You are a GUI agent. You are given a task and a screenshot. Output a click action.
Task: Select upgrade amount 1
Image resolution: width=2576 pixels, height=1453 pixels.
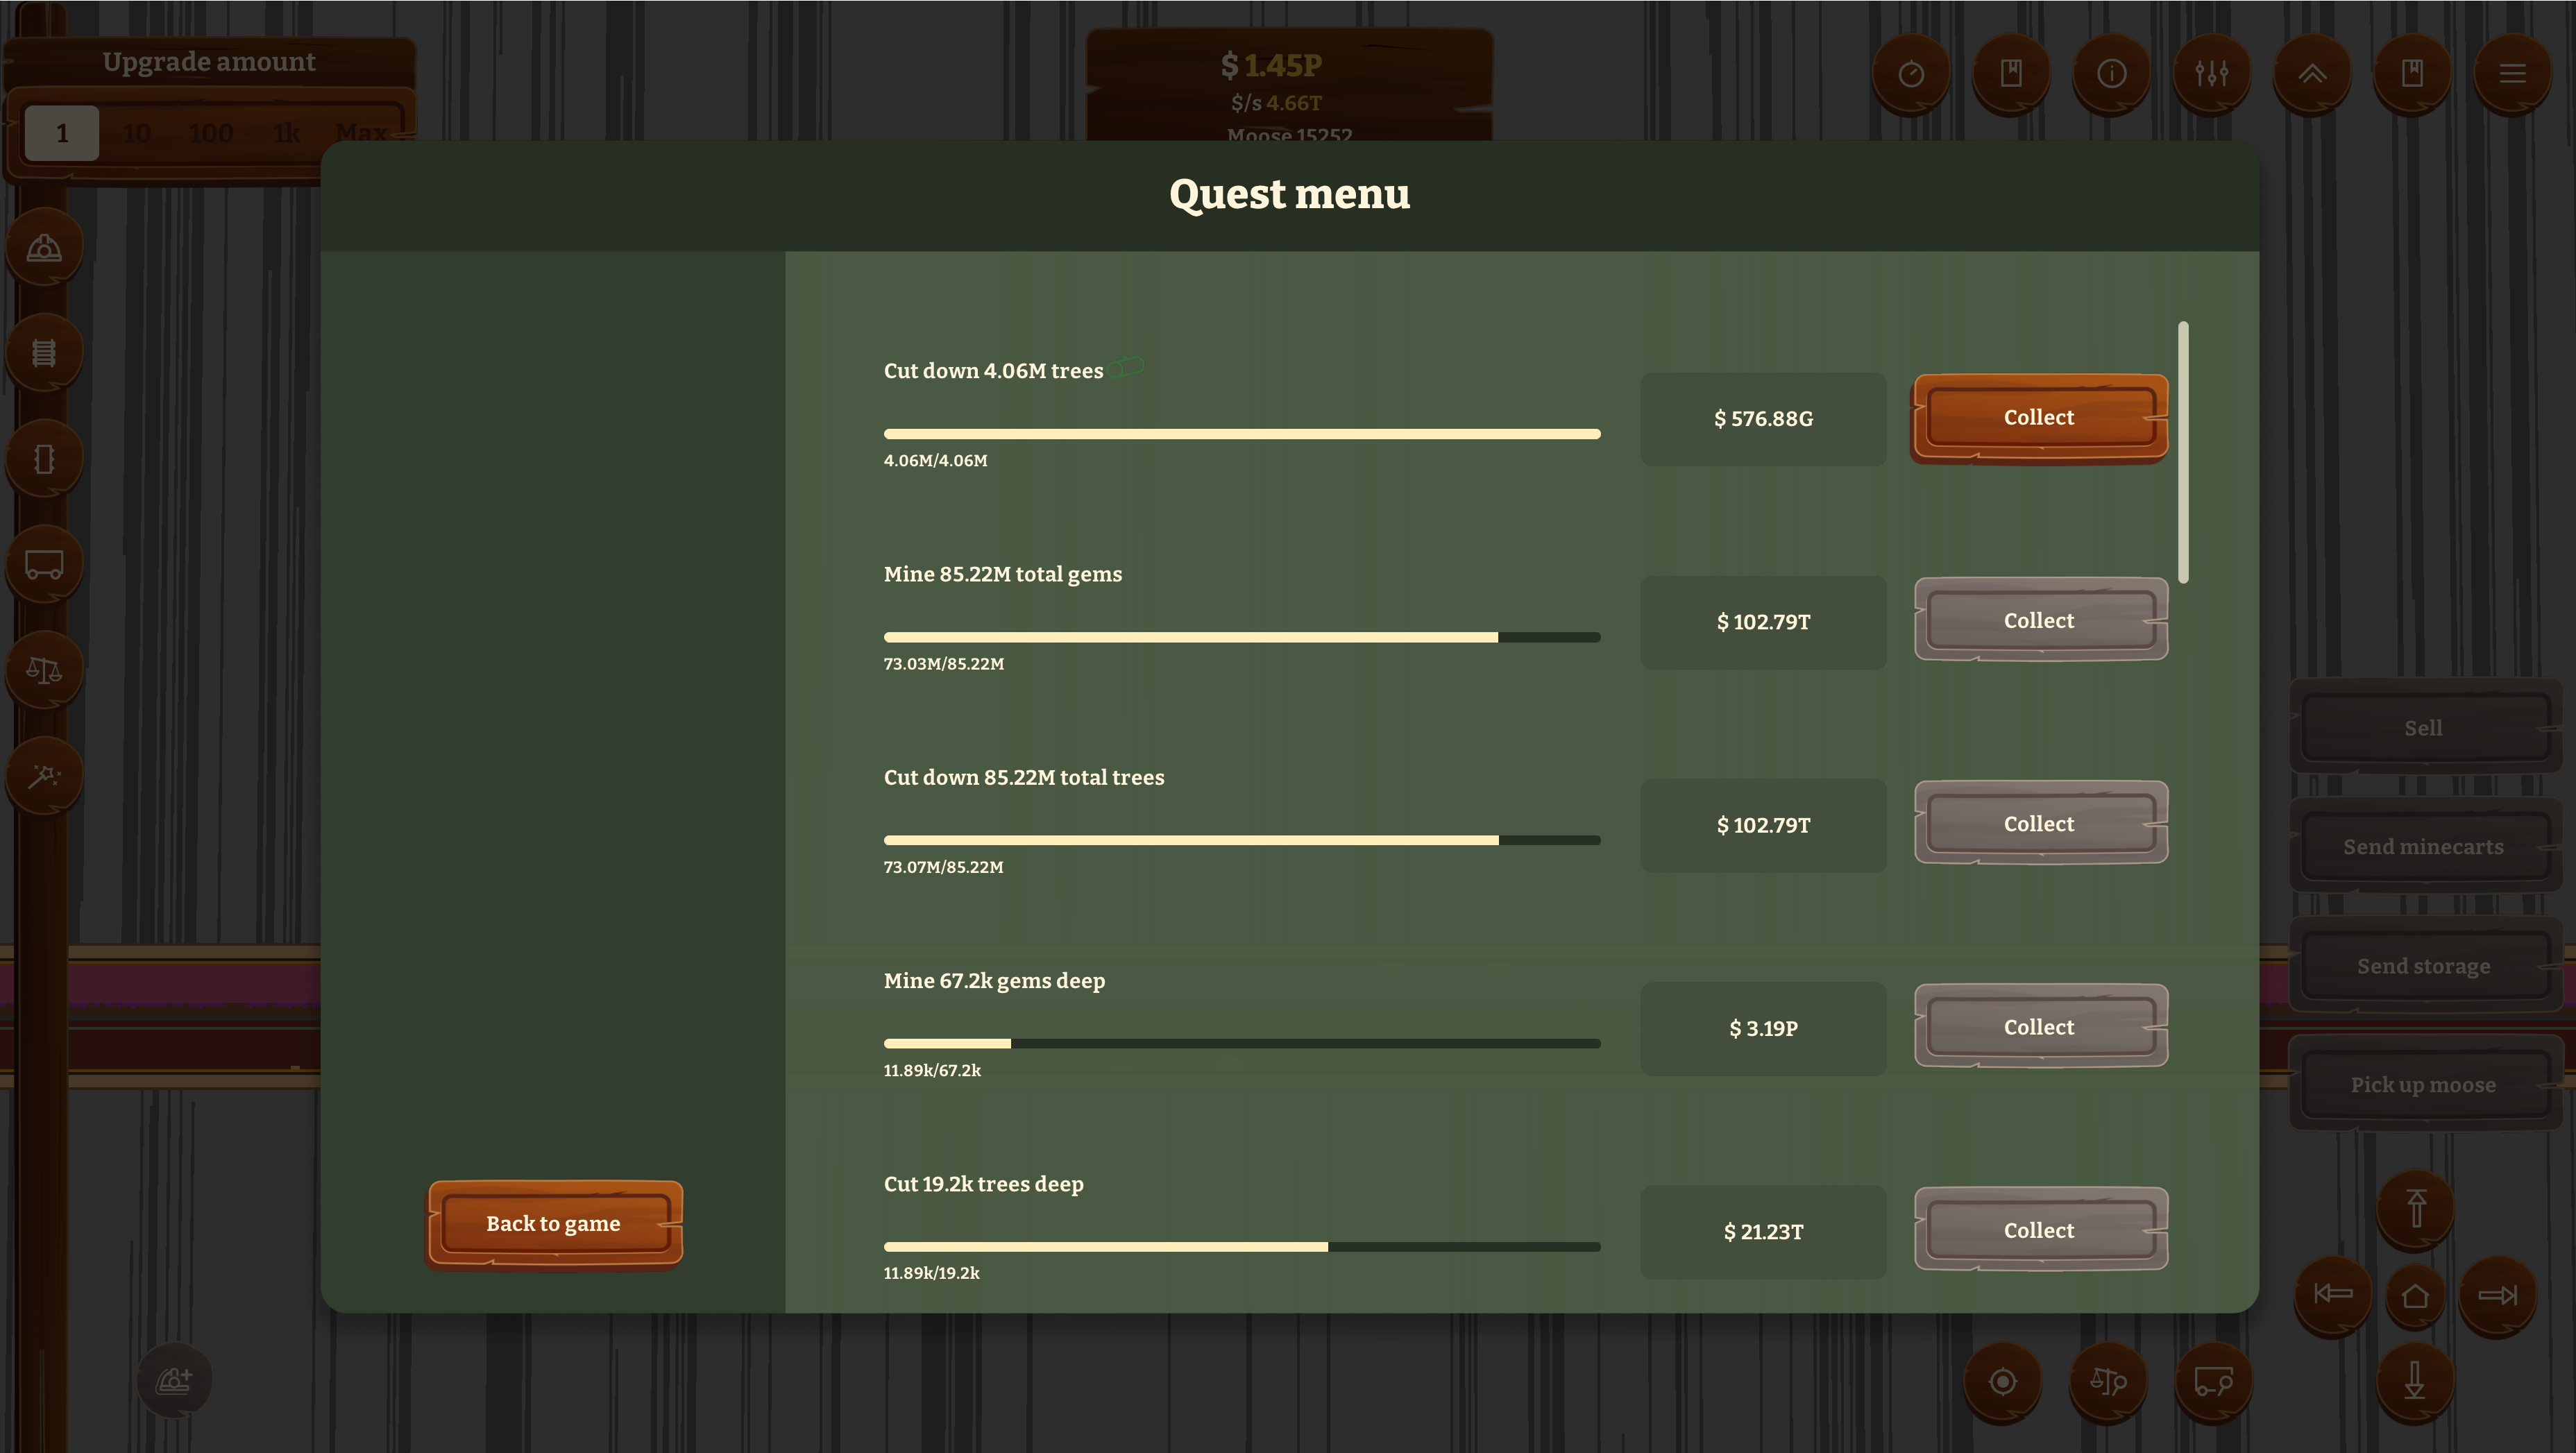click(x=62, y=133)
